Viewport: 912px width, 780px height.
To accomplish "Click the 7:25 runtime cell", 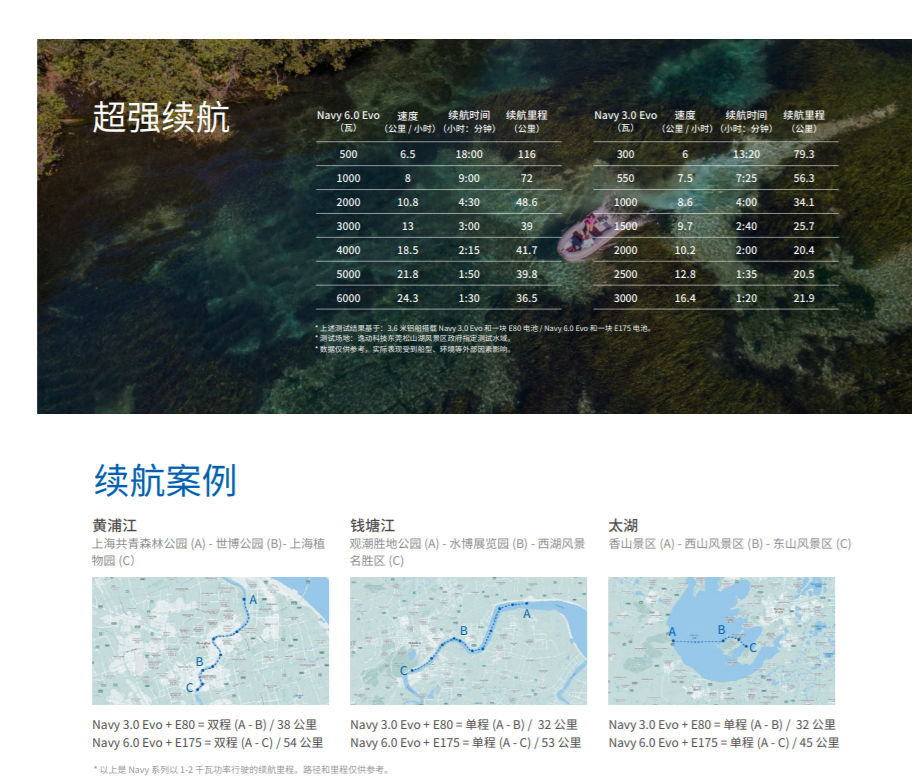I will [746, 179].
